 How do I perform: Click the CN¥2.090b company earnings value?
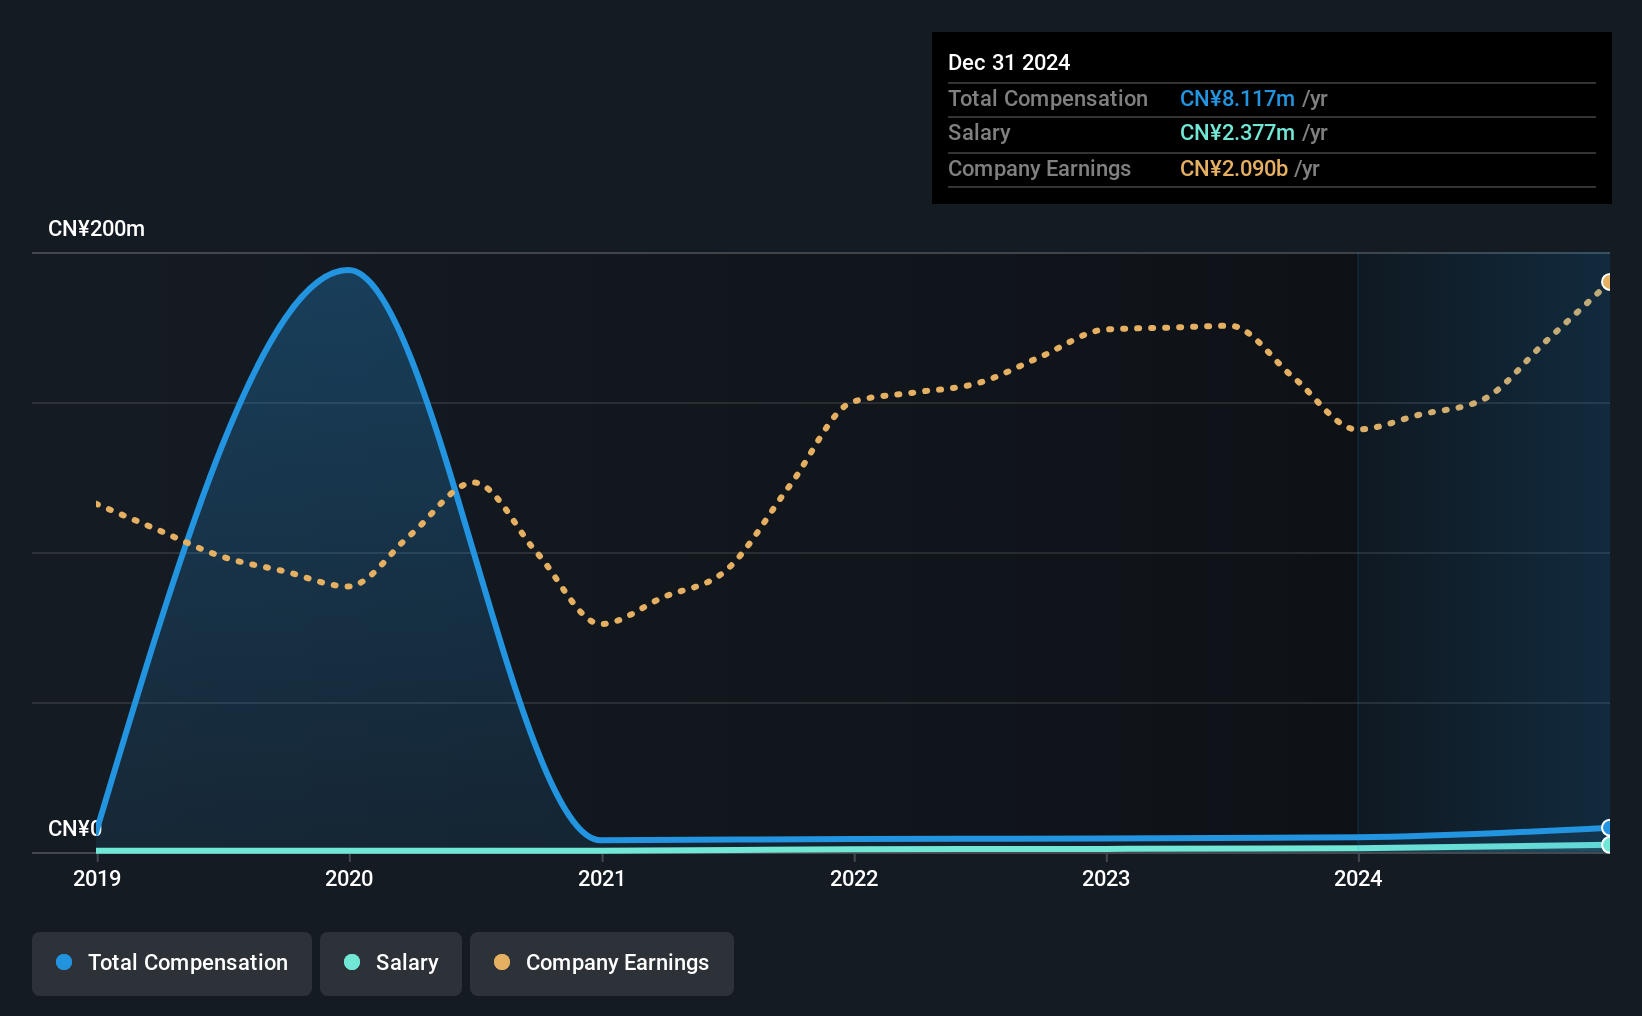[x=1234, y=169]
